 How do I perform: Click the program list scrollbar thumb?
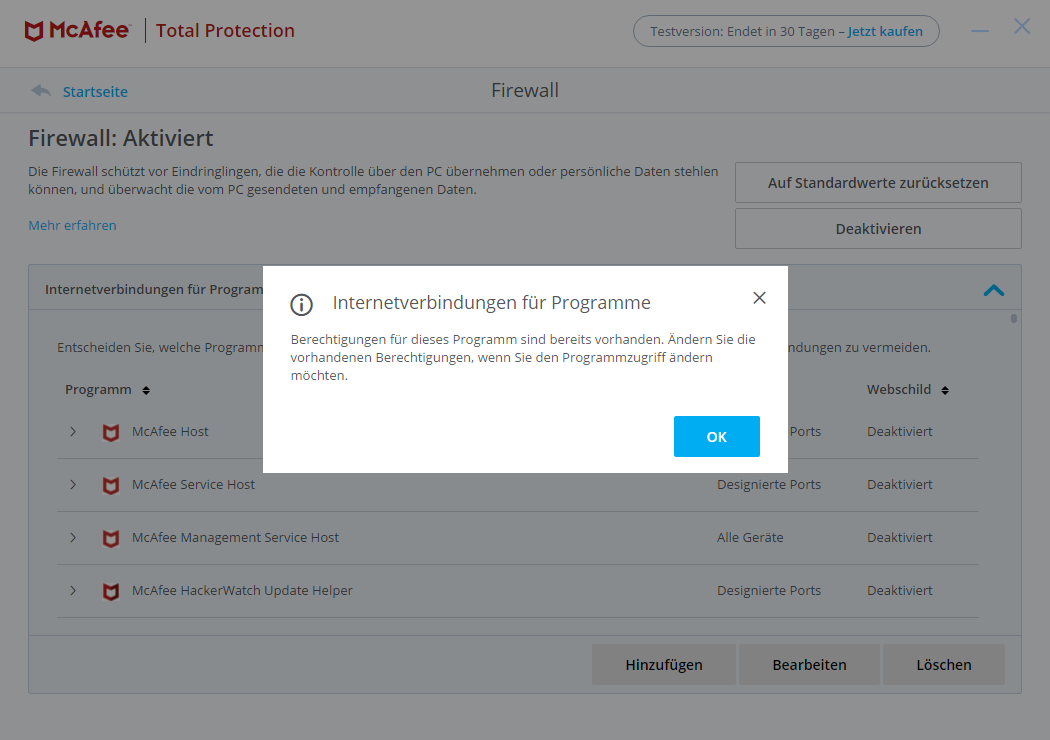tap(1014, 319)
